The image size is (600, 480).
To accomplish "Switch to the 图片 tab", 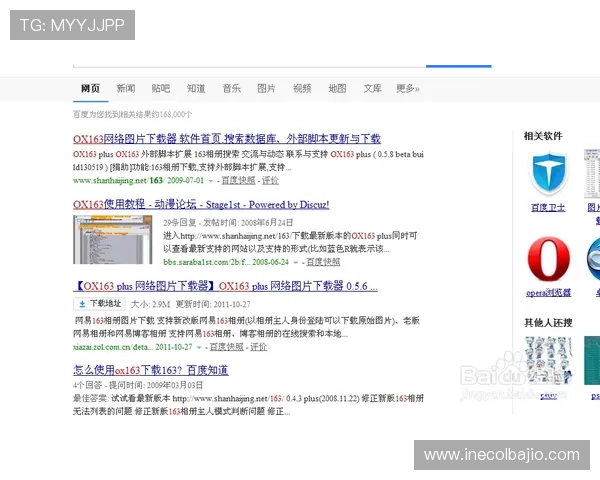I will click(x=266, y=89).
